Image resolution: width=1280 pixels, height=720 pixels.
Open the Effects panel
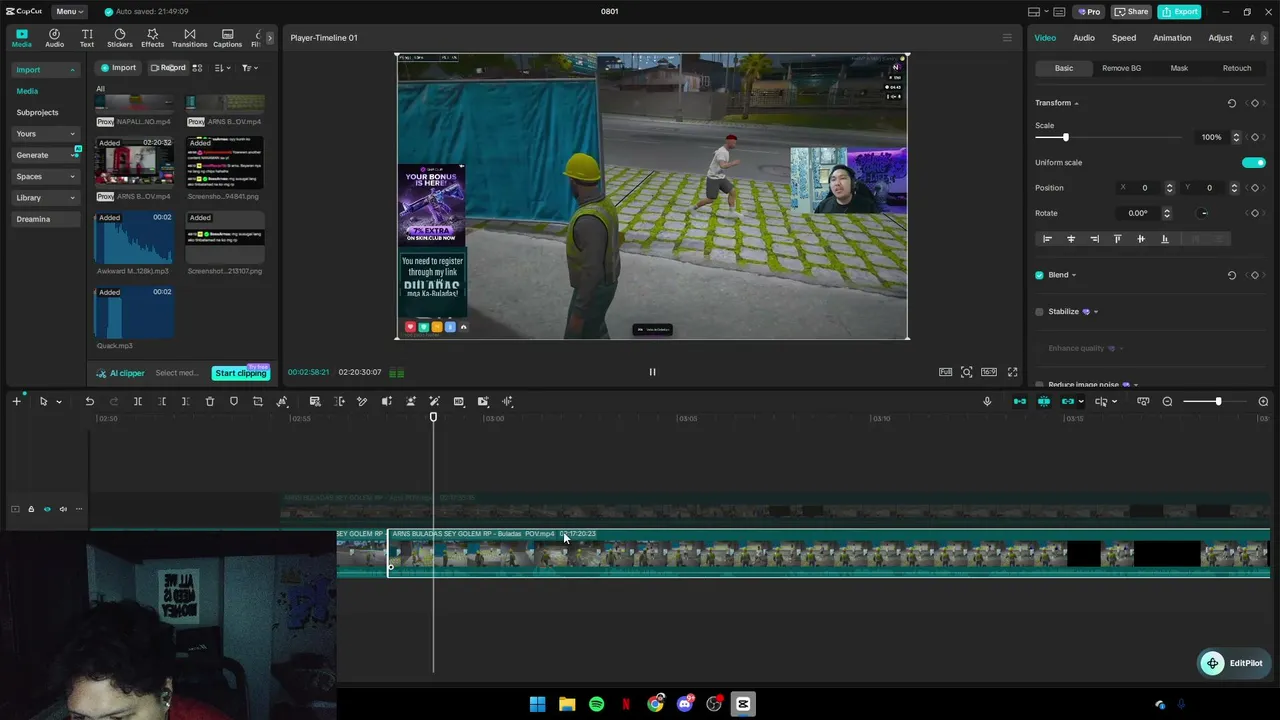click(152, 38)
